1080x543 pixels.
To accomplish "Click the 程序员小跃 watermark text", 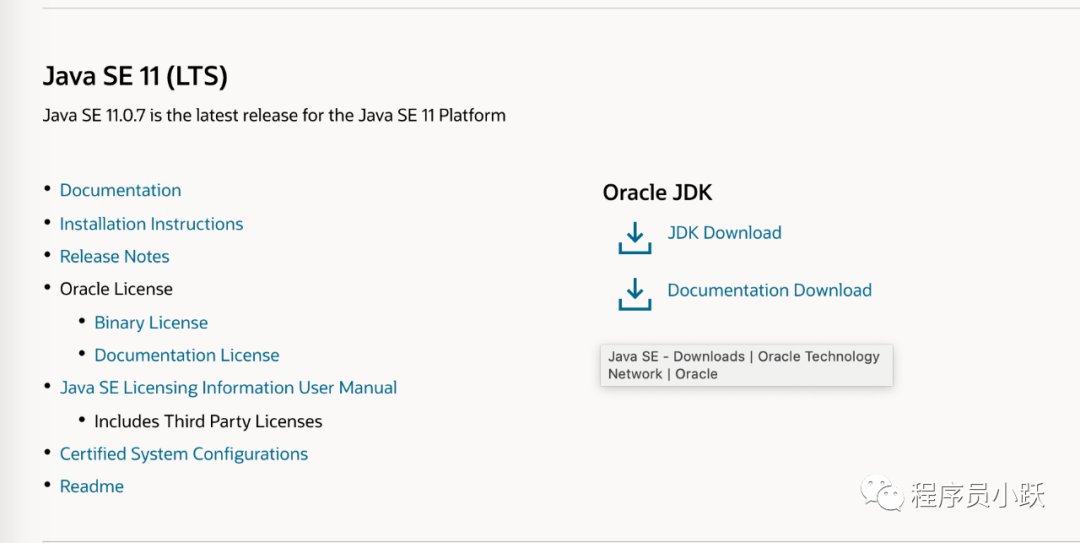I will [x=977, y=494].
